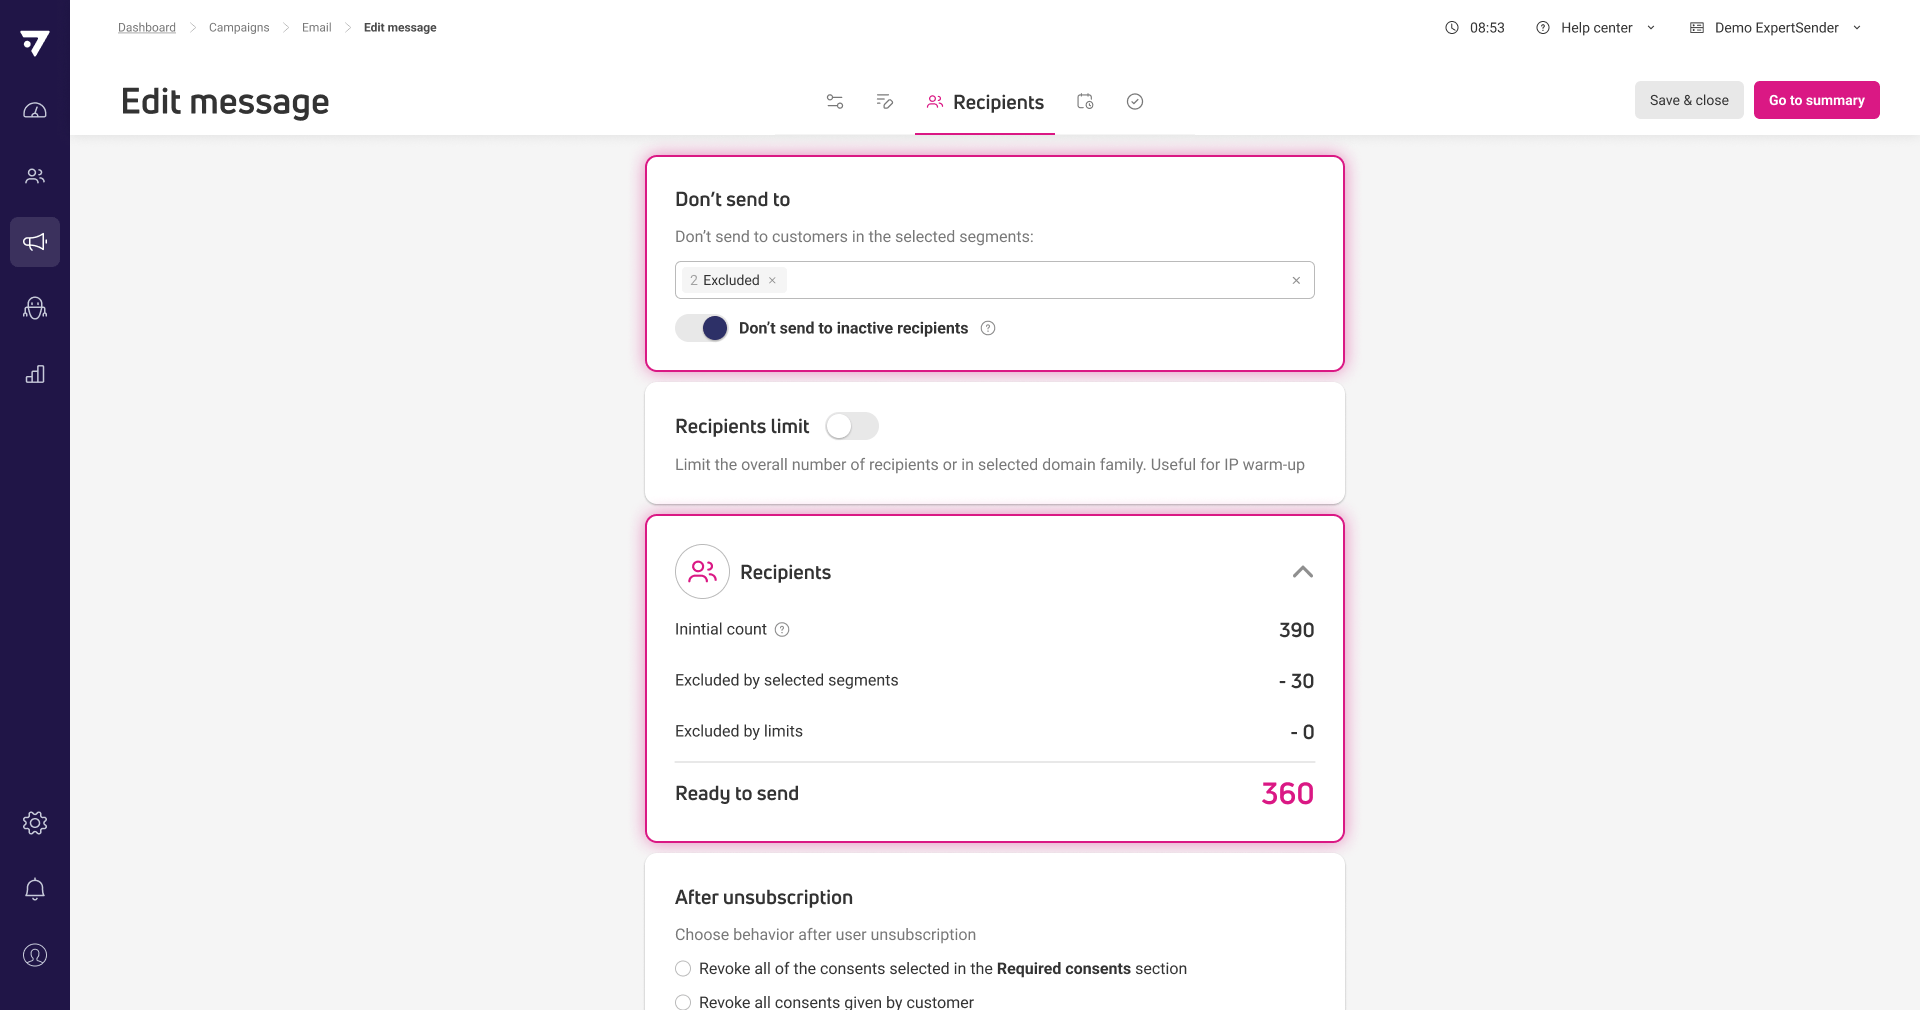Open the Demo ExpertSender account dropdown
This screenshot has height=1010, width=1920.
(x=1775, y=27)
